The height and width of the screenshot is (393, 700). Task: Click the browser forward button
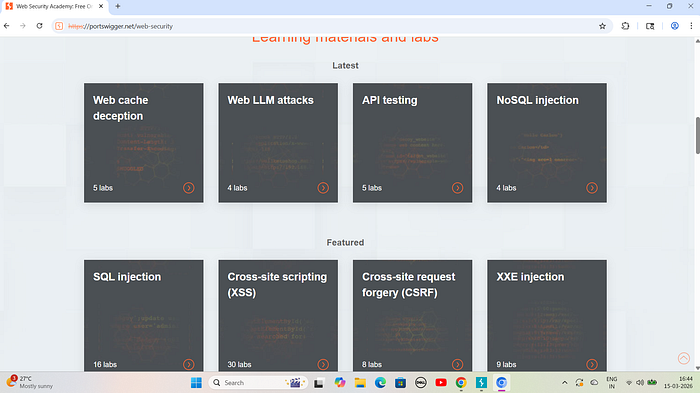pos(23,26)
